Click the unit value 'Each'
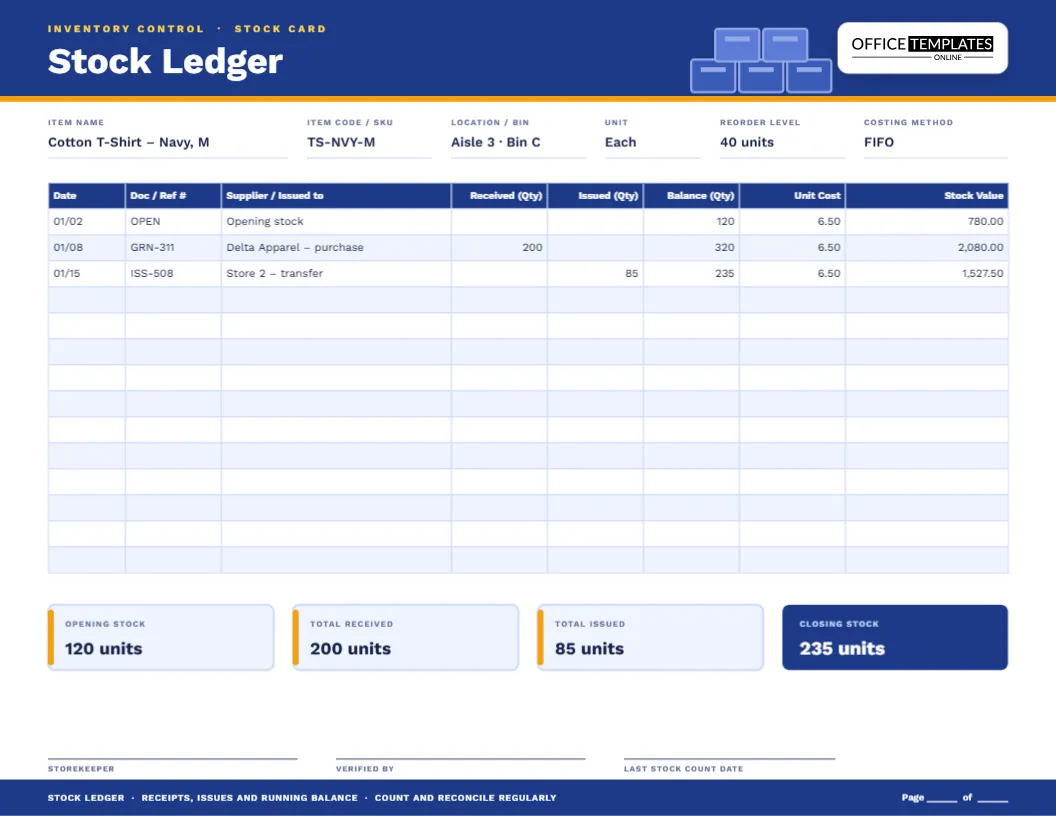The image size is (1056, 816). [x=620, y=142]
